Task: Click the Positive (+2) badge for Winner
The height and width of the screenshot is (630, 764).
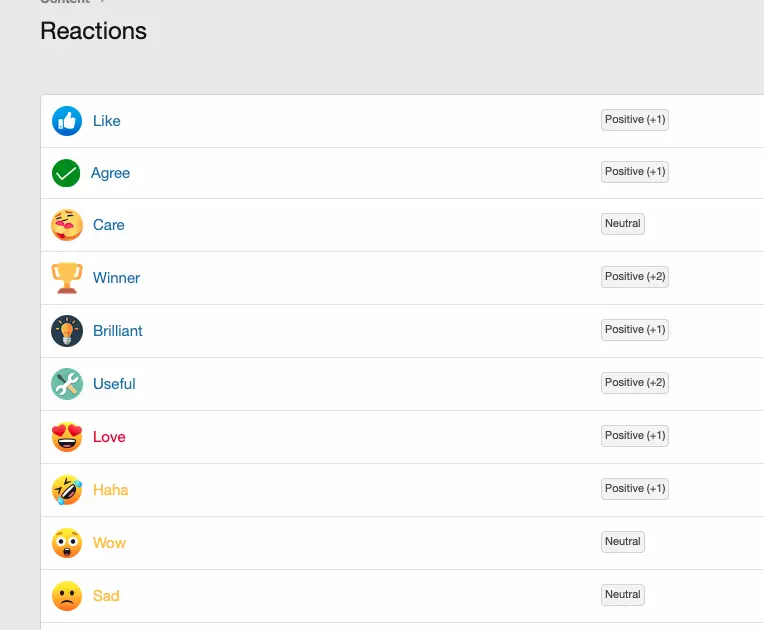Action: pyautogui.click(x=635, y=277)
